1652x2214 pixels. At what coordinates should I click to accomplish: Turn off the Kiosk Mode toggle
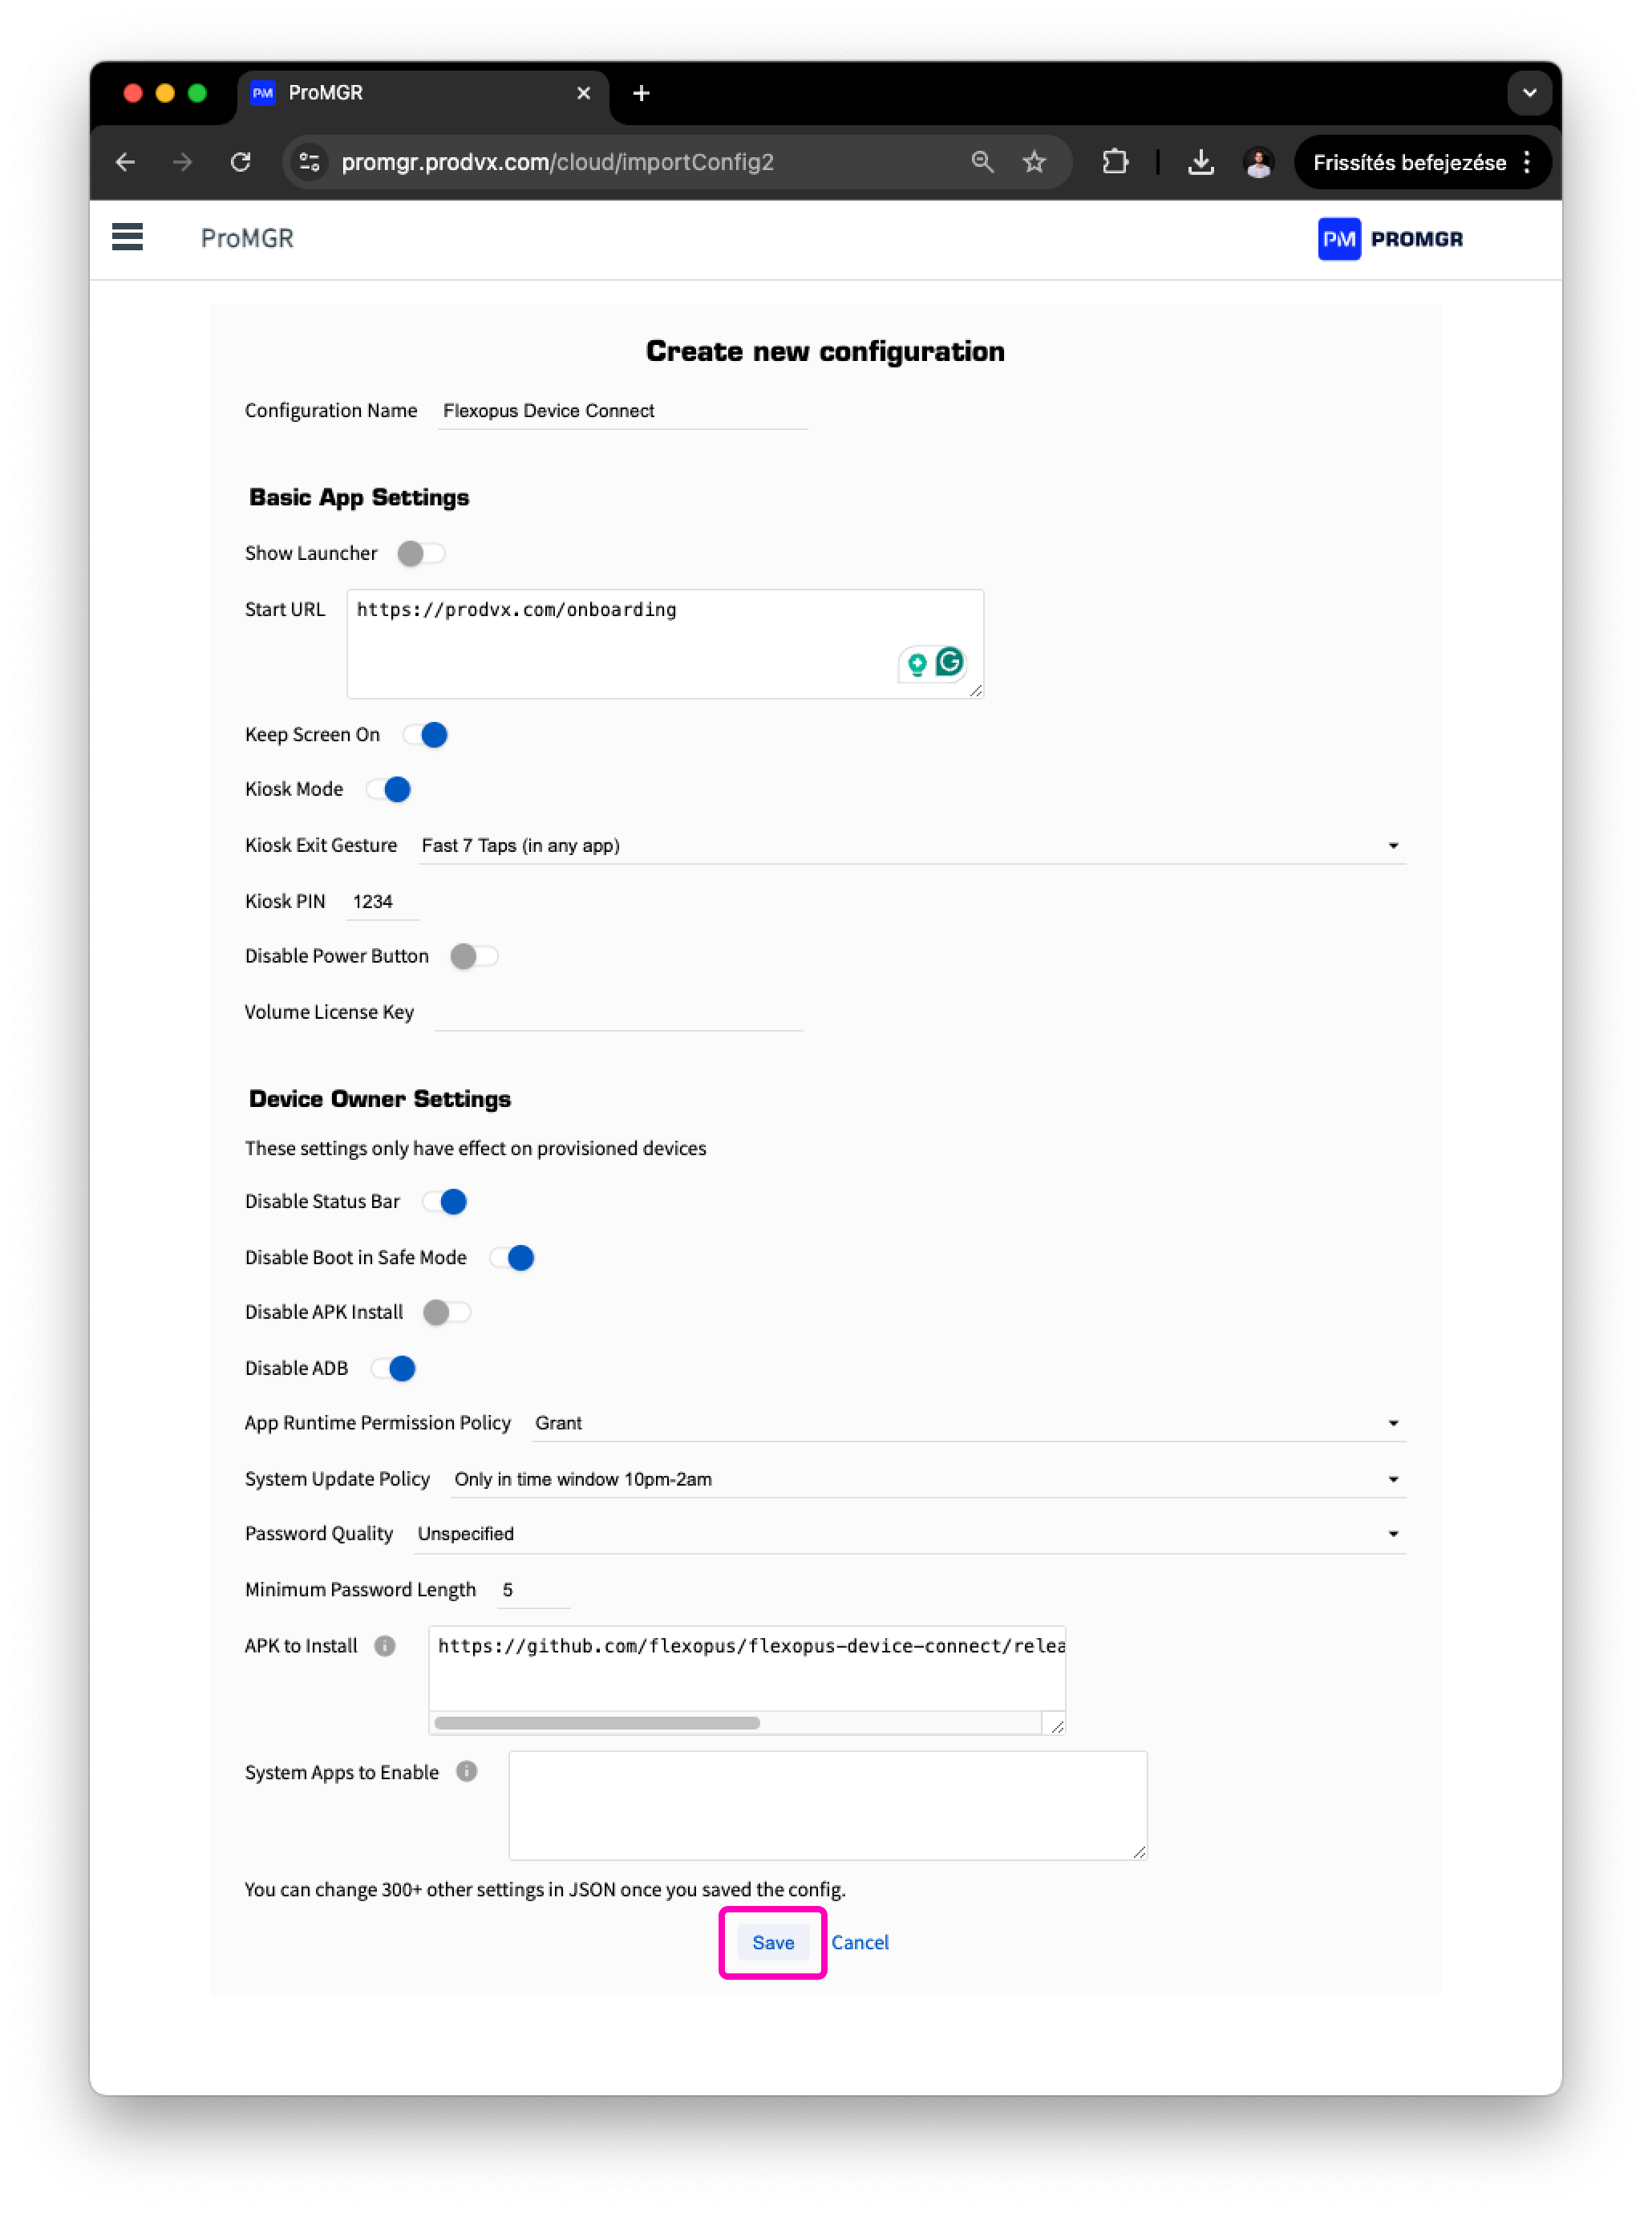point(389,789)
